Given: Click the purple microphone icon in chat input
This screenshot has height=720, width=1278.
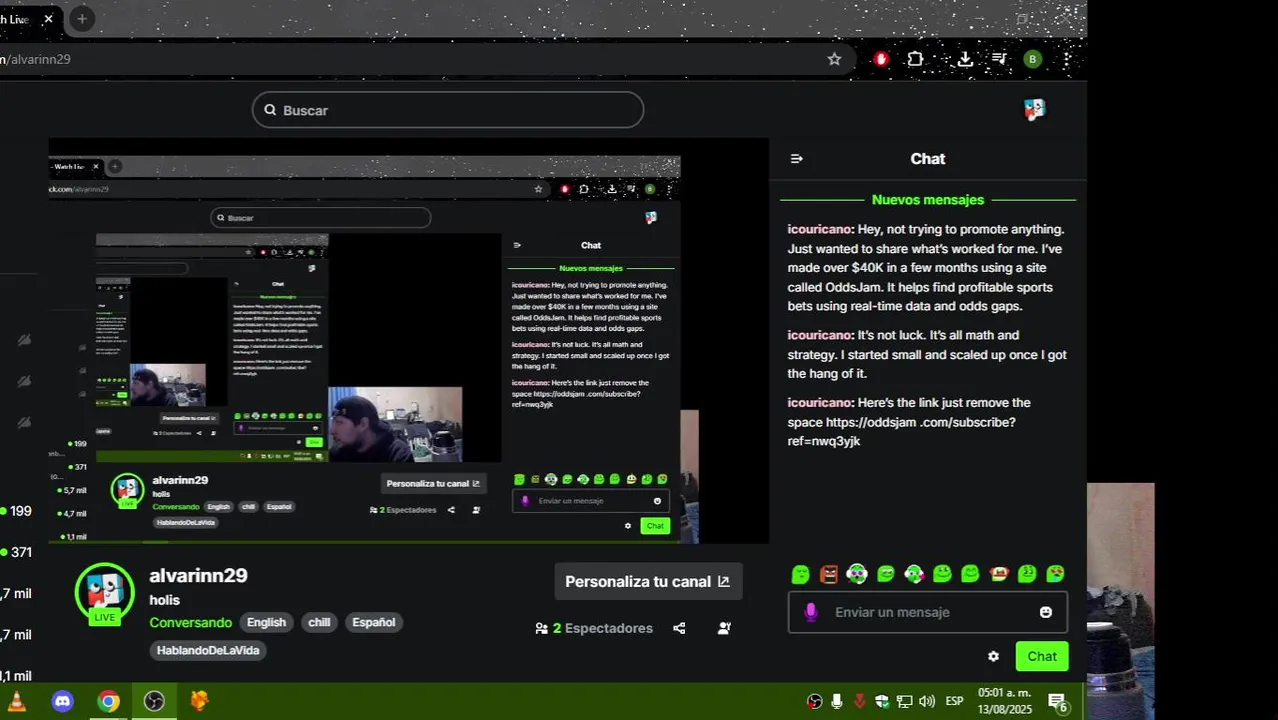Looking at the screenshot, I should (811, 612).
